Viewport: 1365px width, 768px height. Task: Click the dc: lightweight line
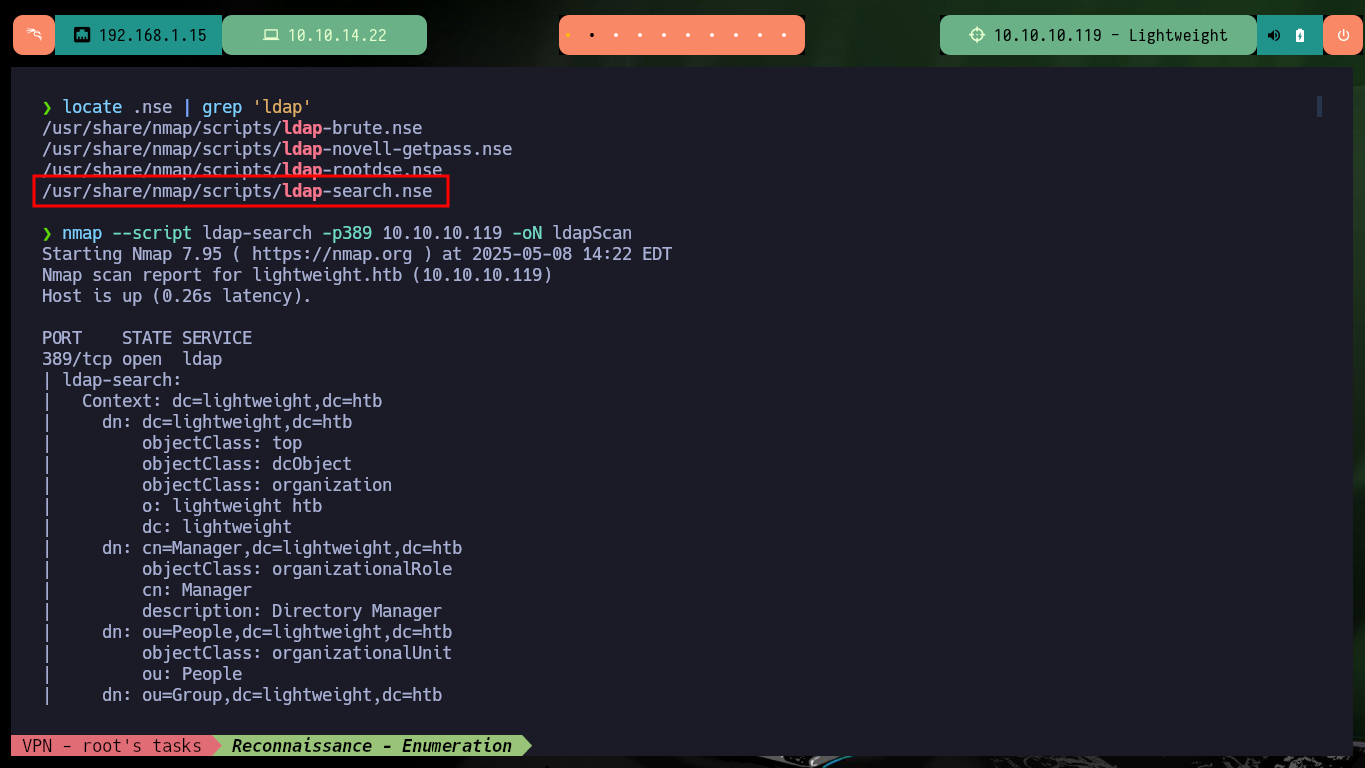tap(217, 527)
